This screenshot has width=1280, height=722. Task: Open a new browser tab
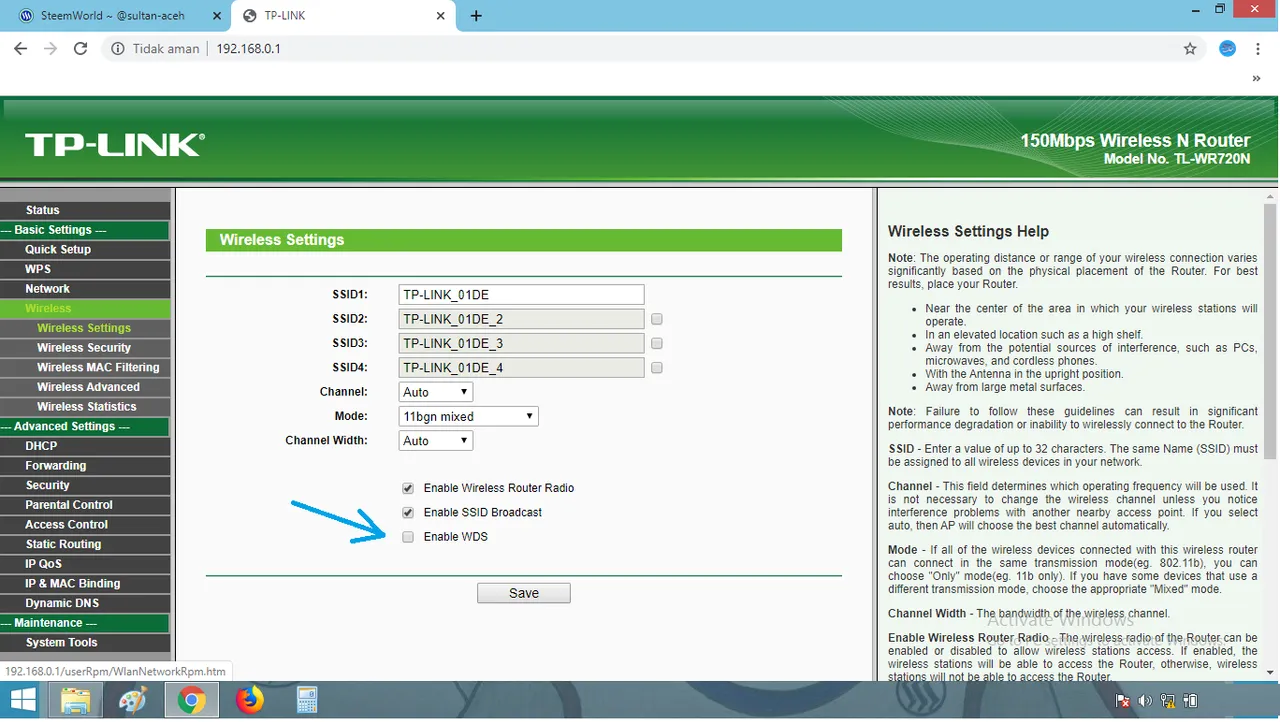tap(476, 16)
